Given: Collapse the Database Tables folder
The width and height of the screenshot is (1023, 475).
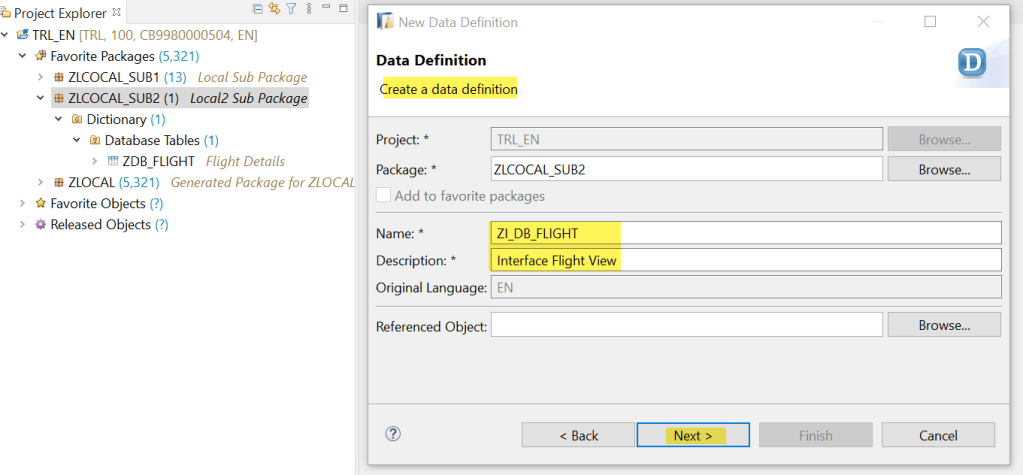Looking at the screenshot, I should [x=76, y=140].
